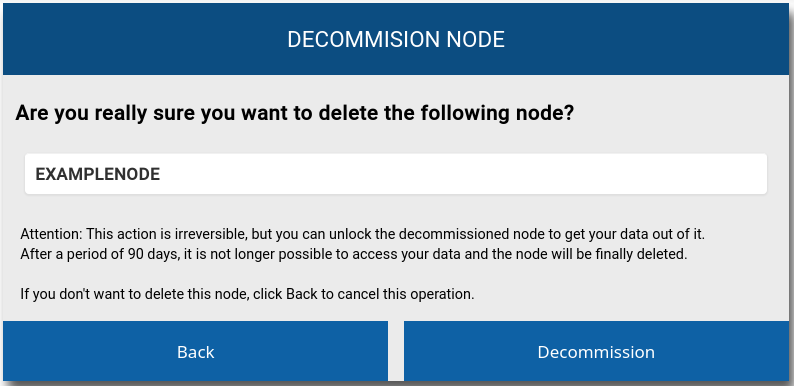Click the Back button to cancel

tap(195, 351)
